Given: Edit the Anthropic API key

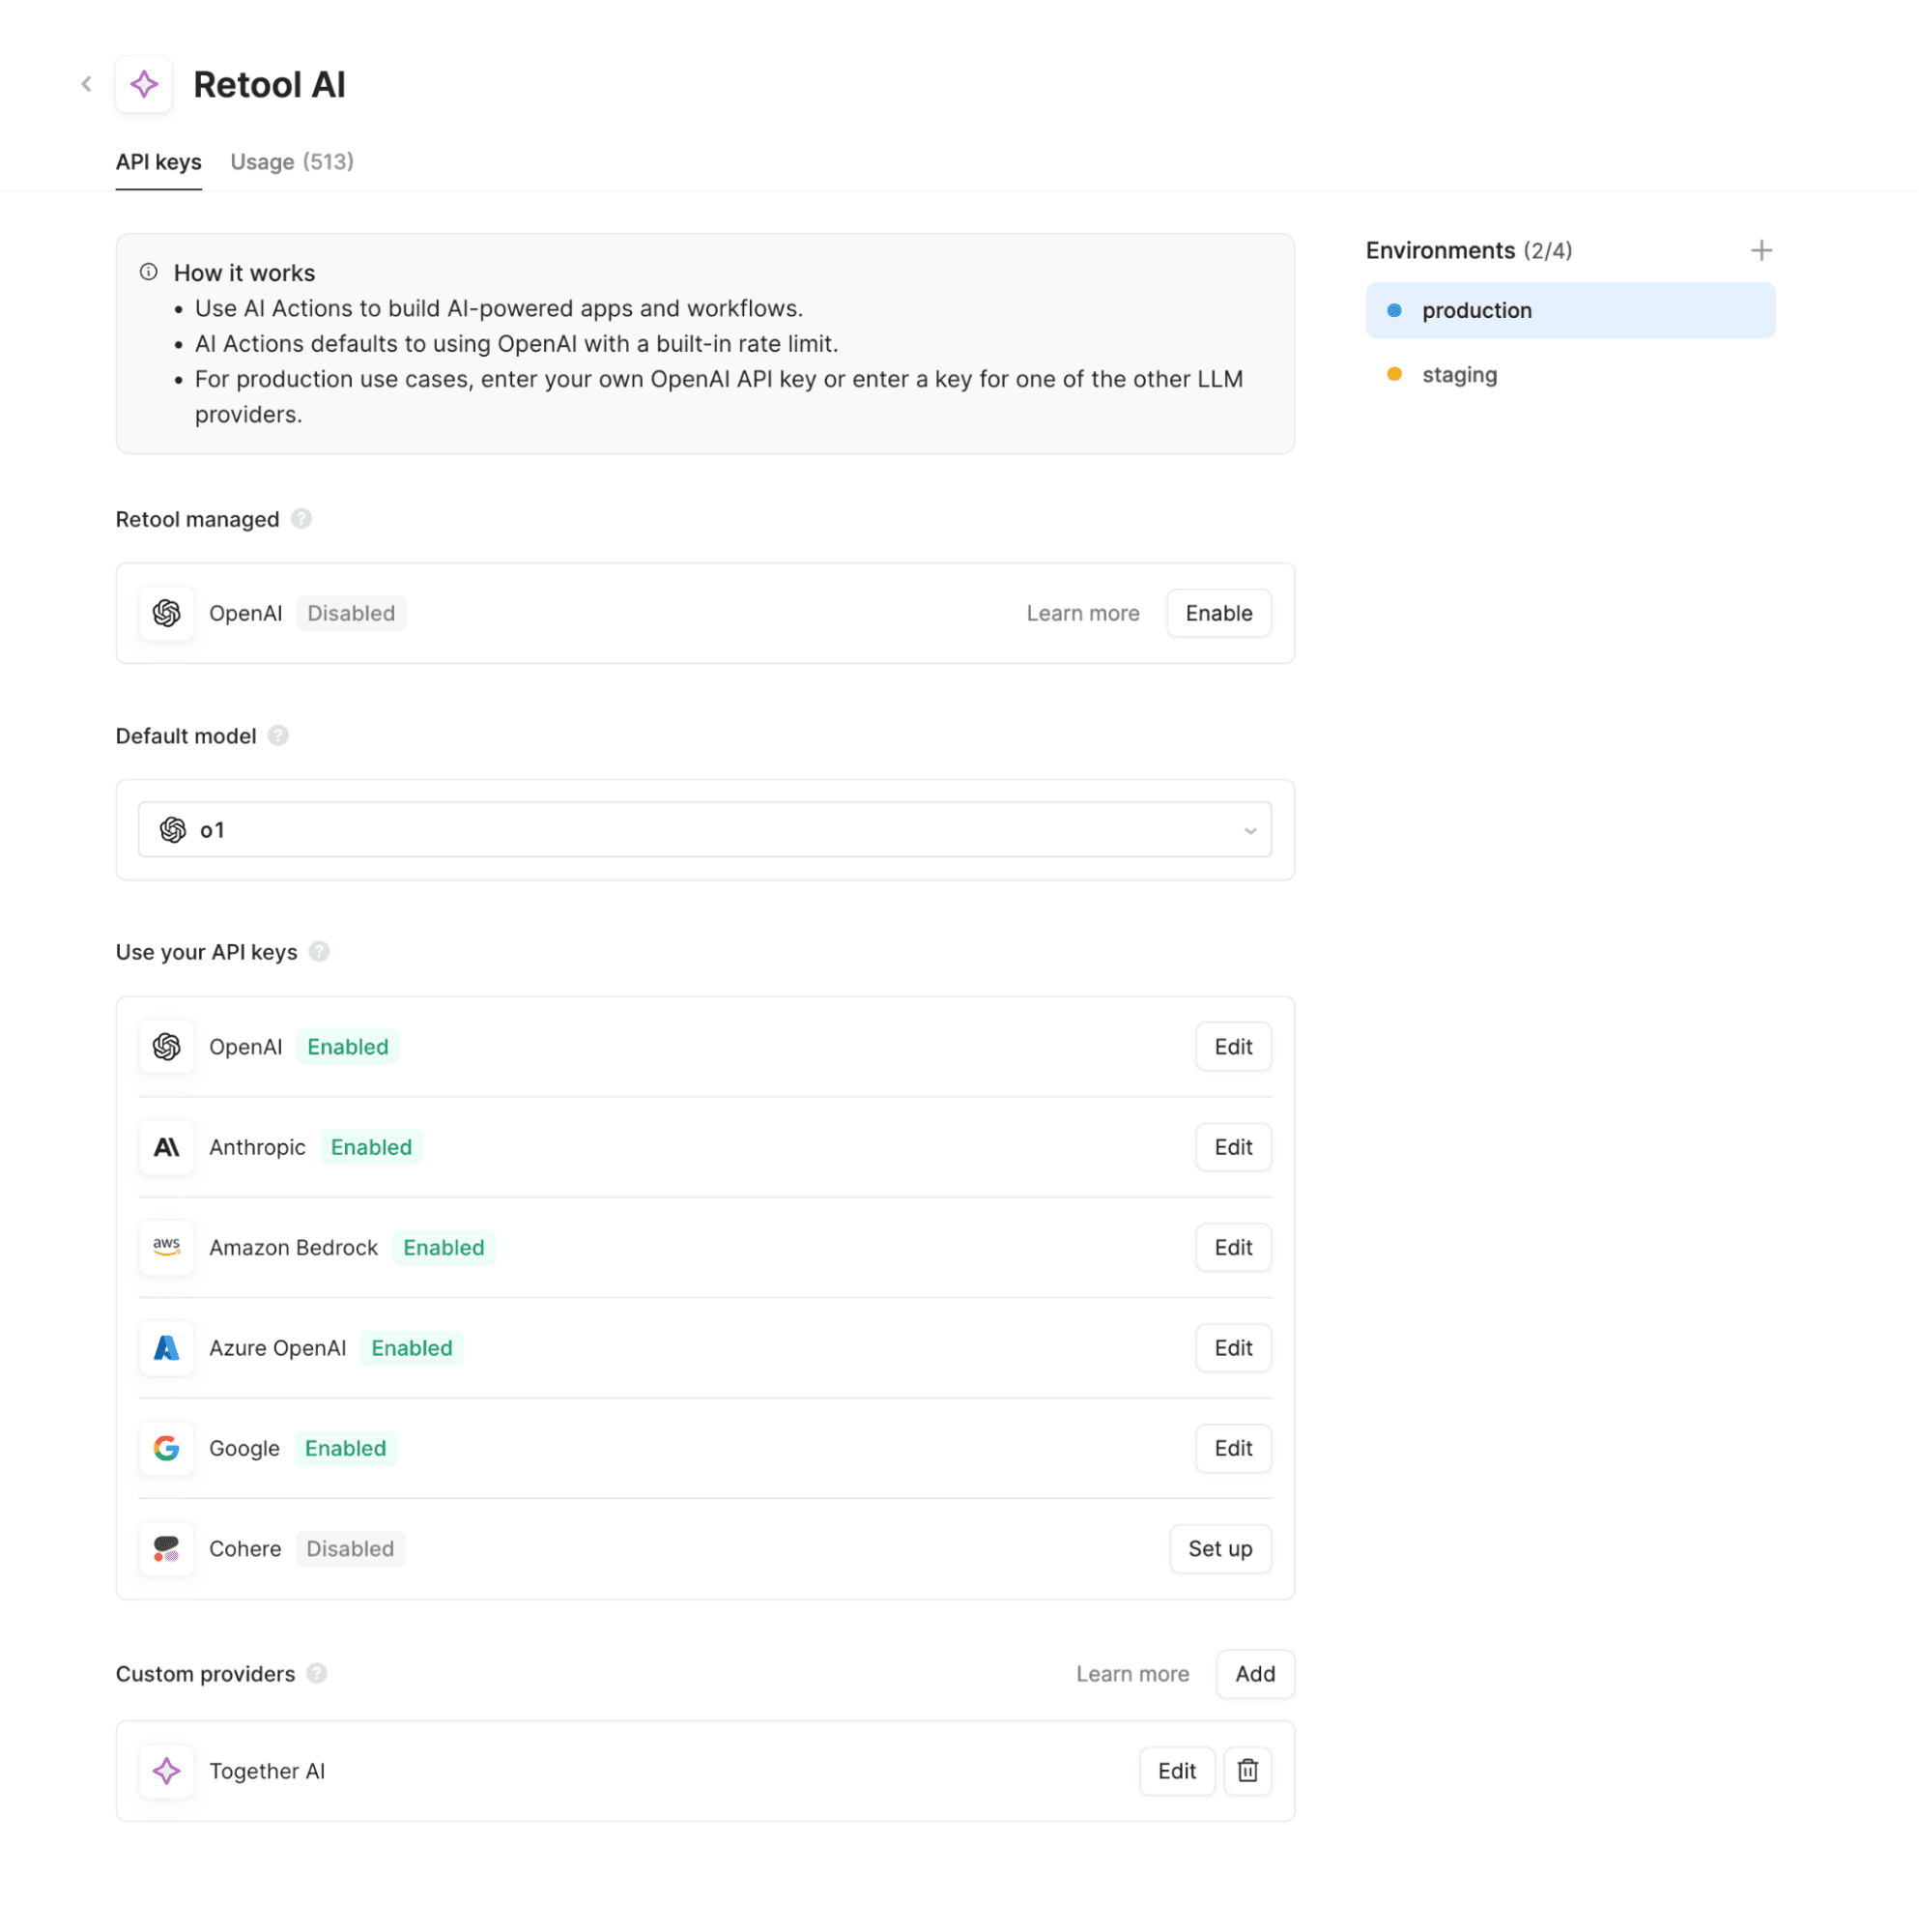Looking at the screenshot, I should [1232, 1147].
